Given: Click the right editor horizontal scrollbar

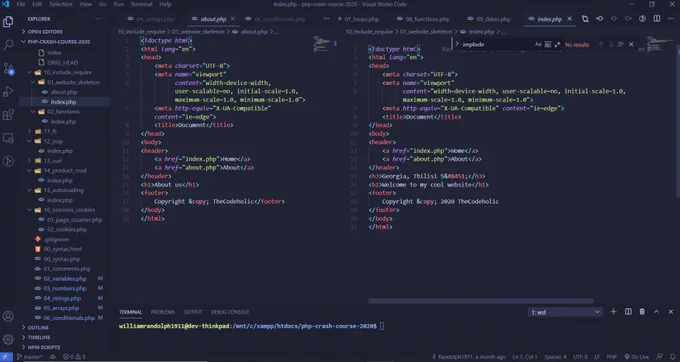Looking at the screenshot, I should point(481,301).
